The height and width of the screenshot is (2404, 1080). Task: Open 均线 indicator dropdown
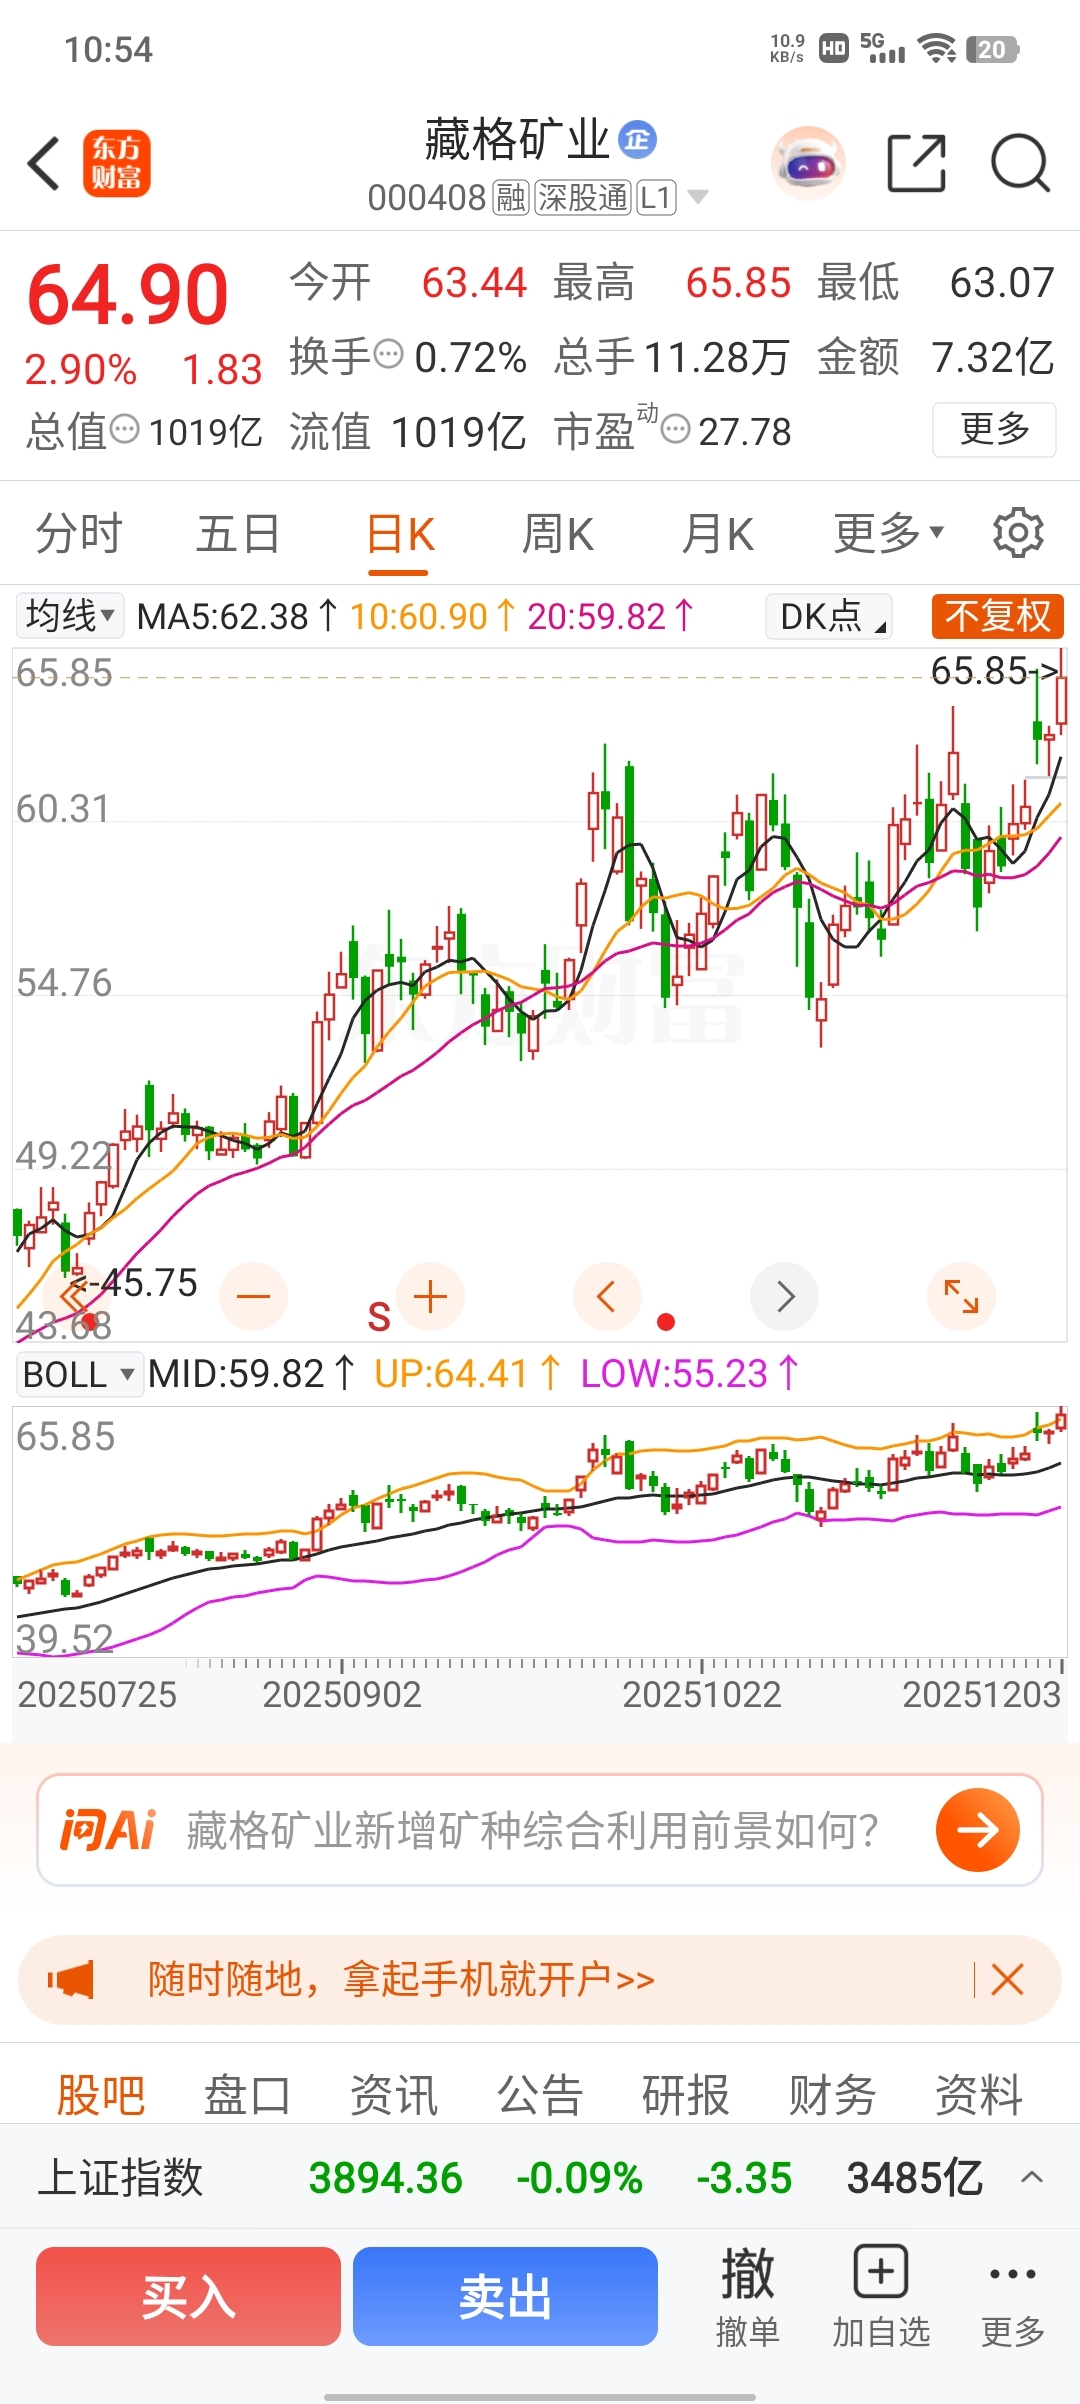click(70, 616)
